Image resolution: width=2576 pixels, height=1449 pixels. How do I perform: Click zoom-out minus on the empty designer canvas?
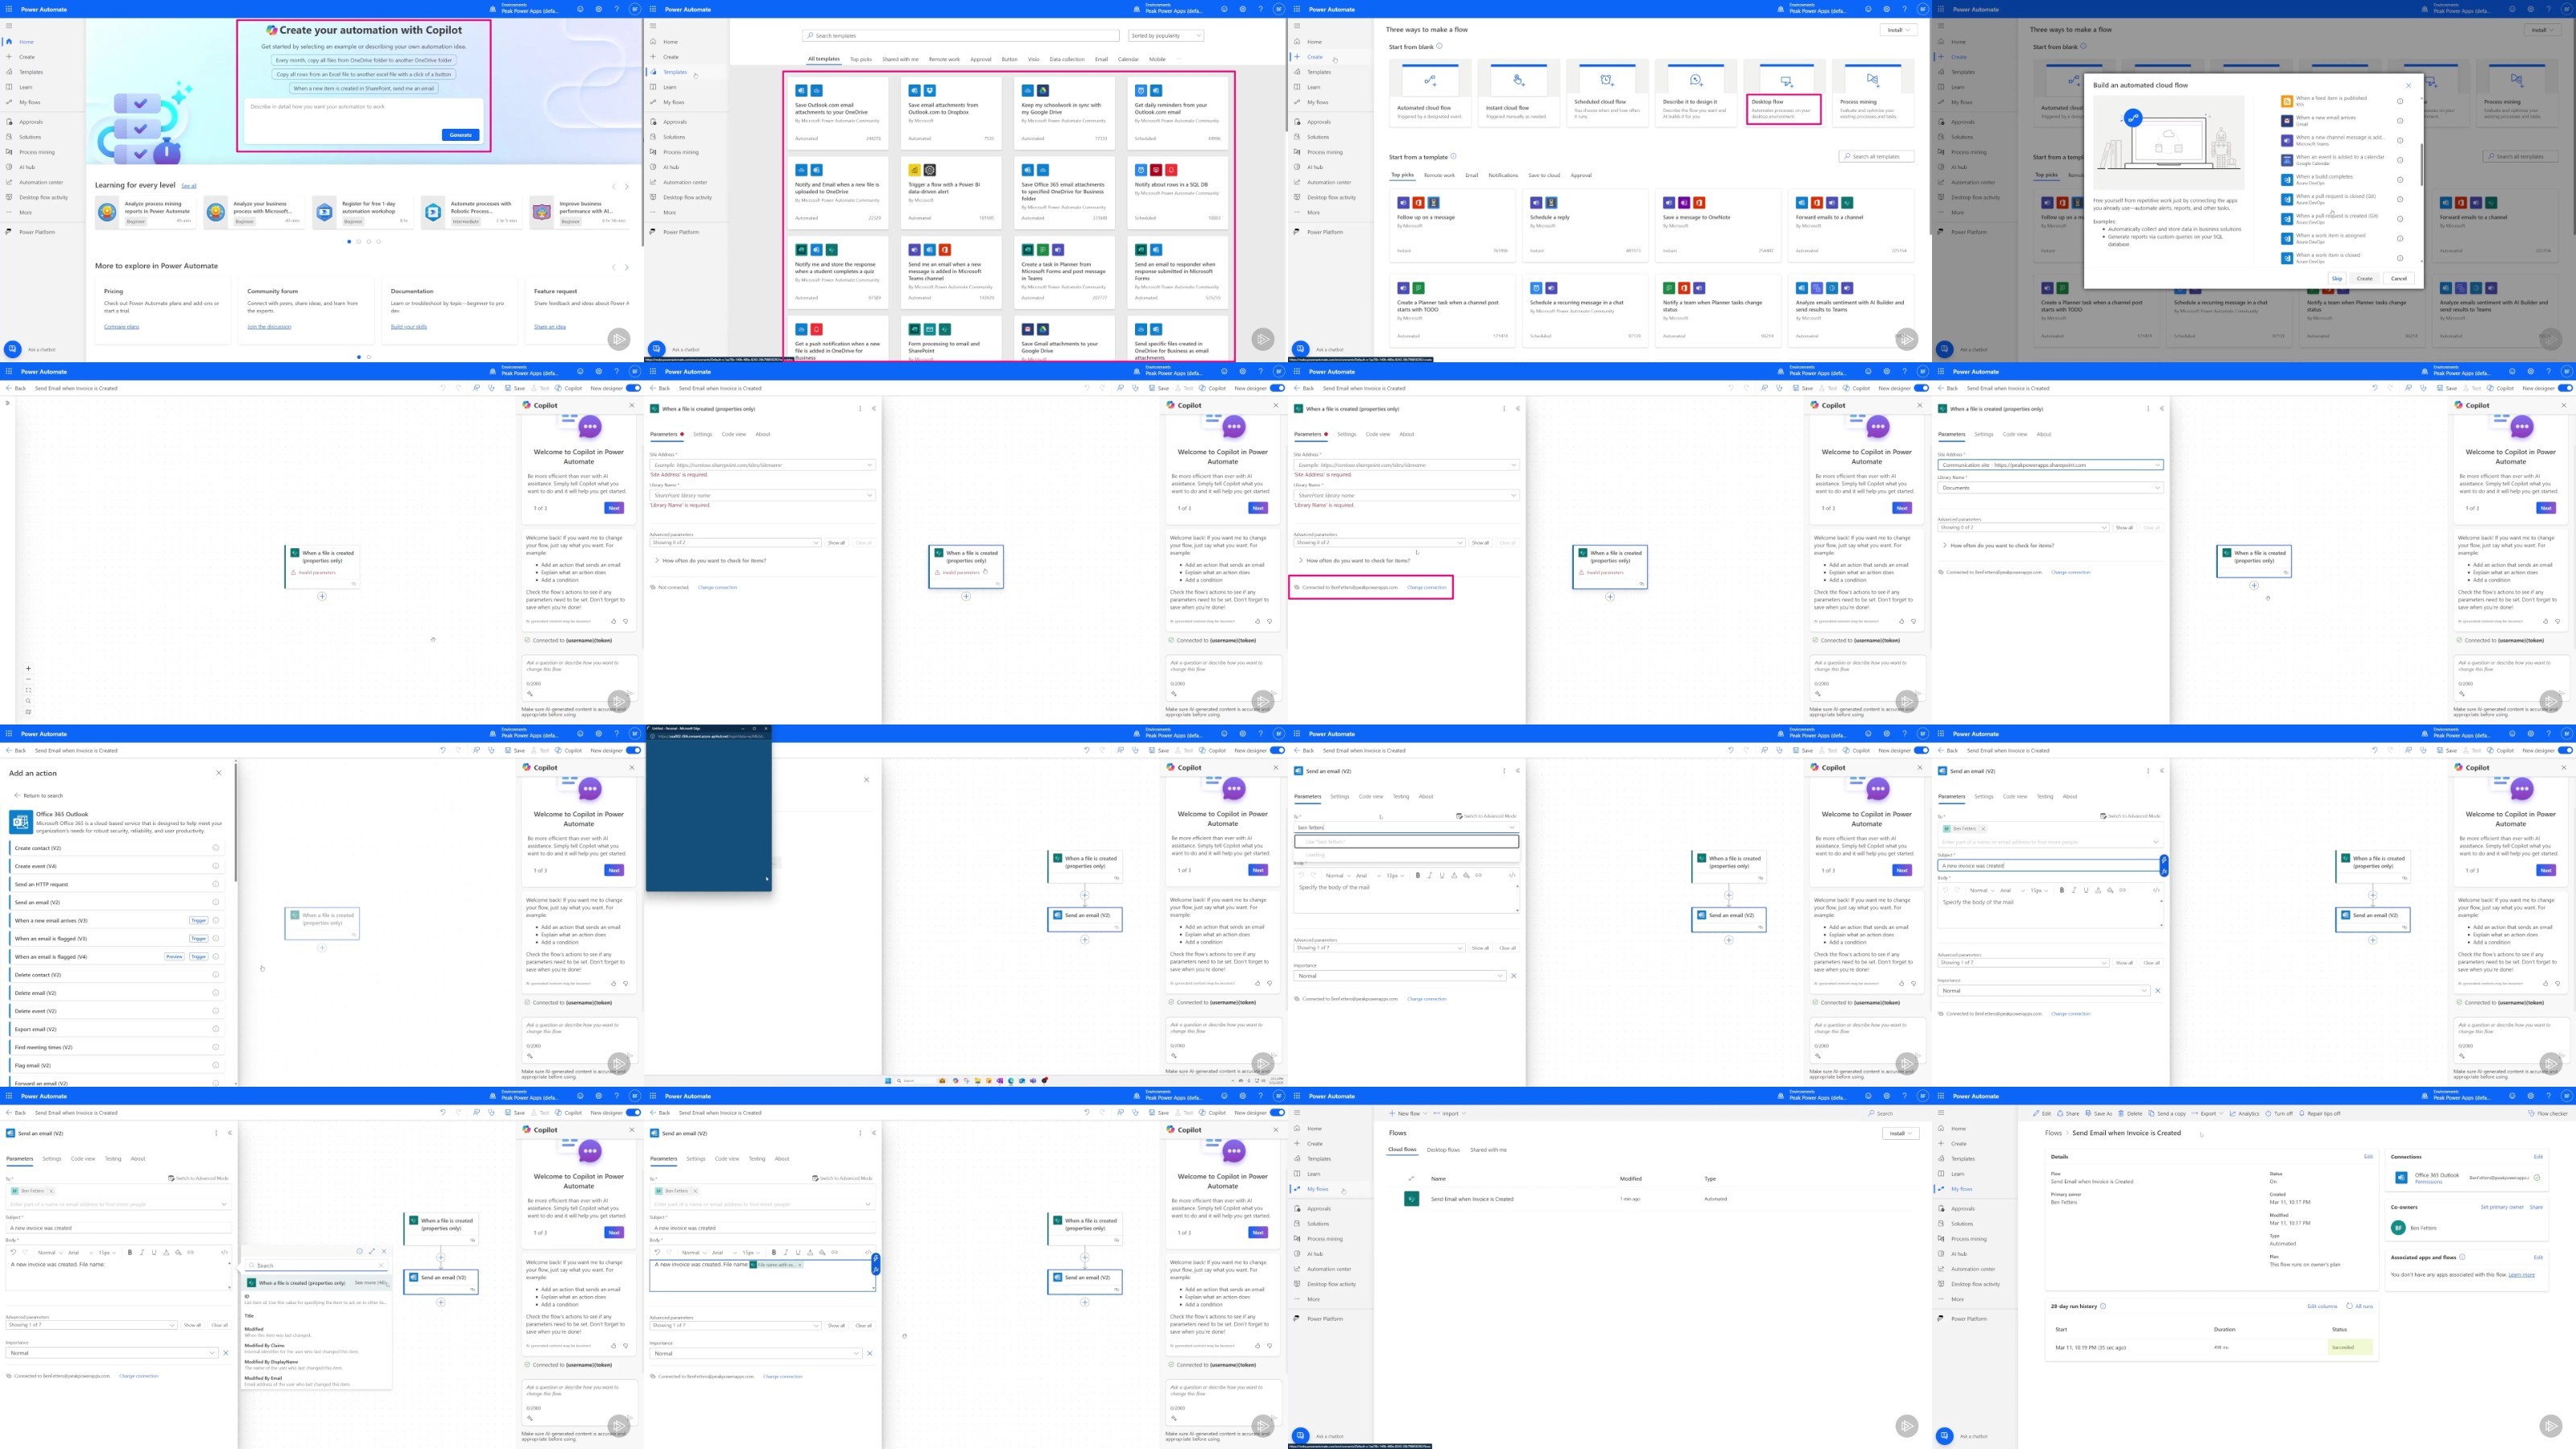click(x=28, y=679)
